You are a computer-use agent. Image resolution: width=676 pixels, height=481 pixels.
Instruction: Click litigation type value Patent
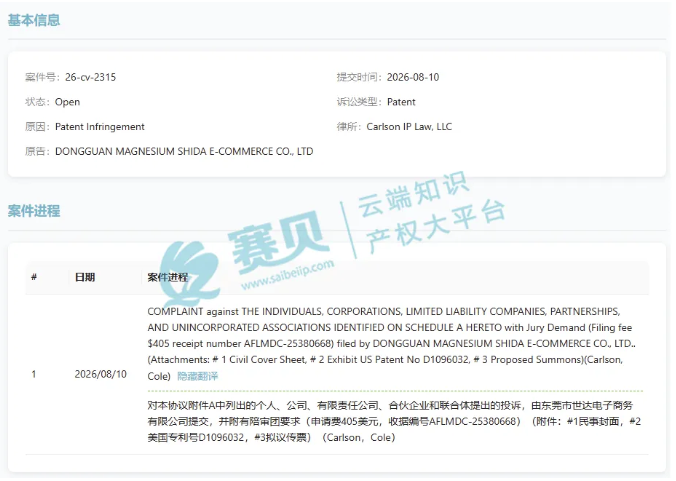[401, 102]
